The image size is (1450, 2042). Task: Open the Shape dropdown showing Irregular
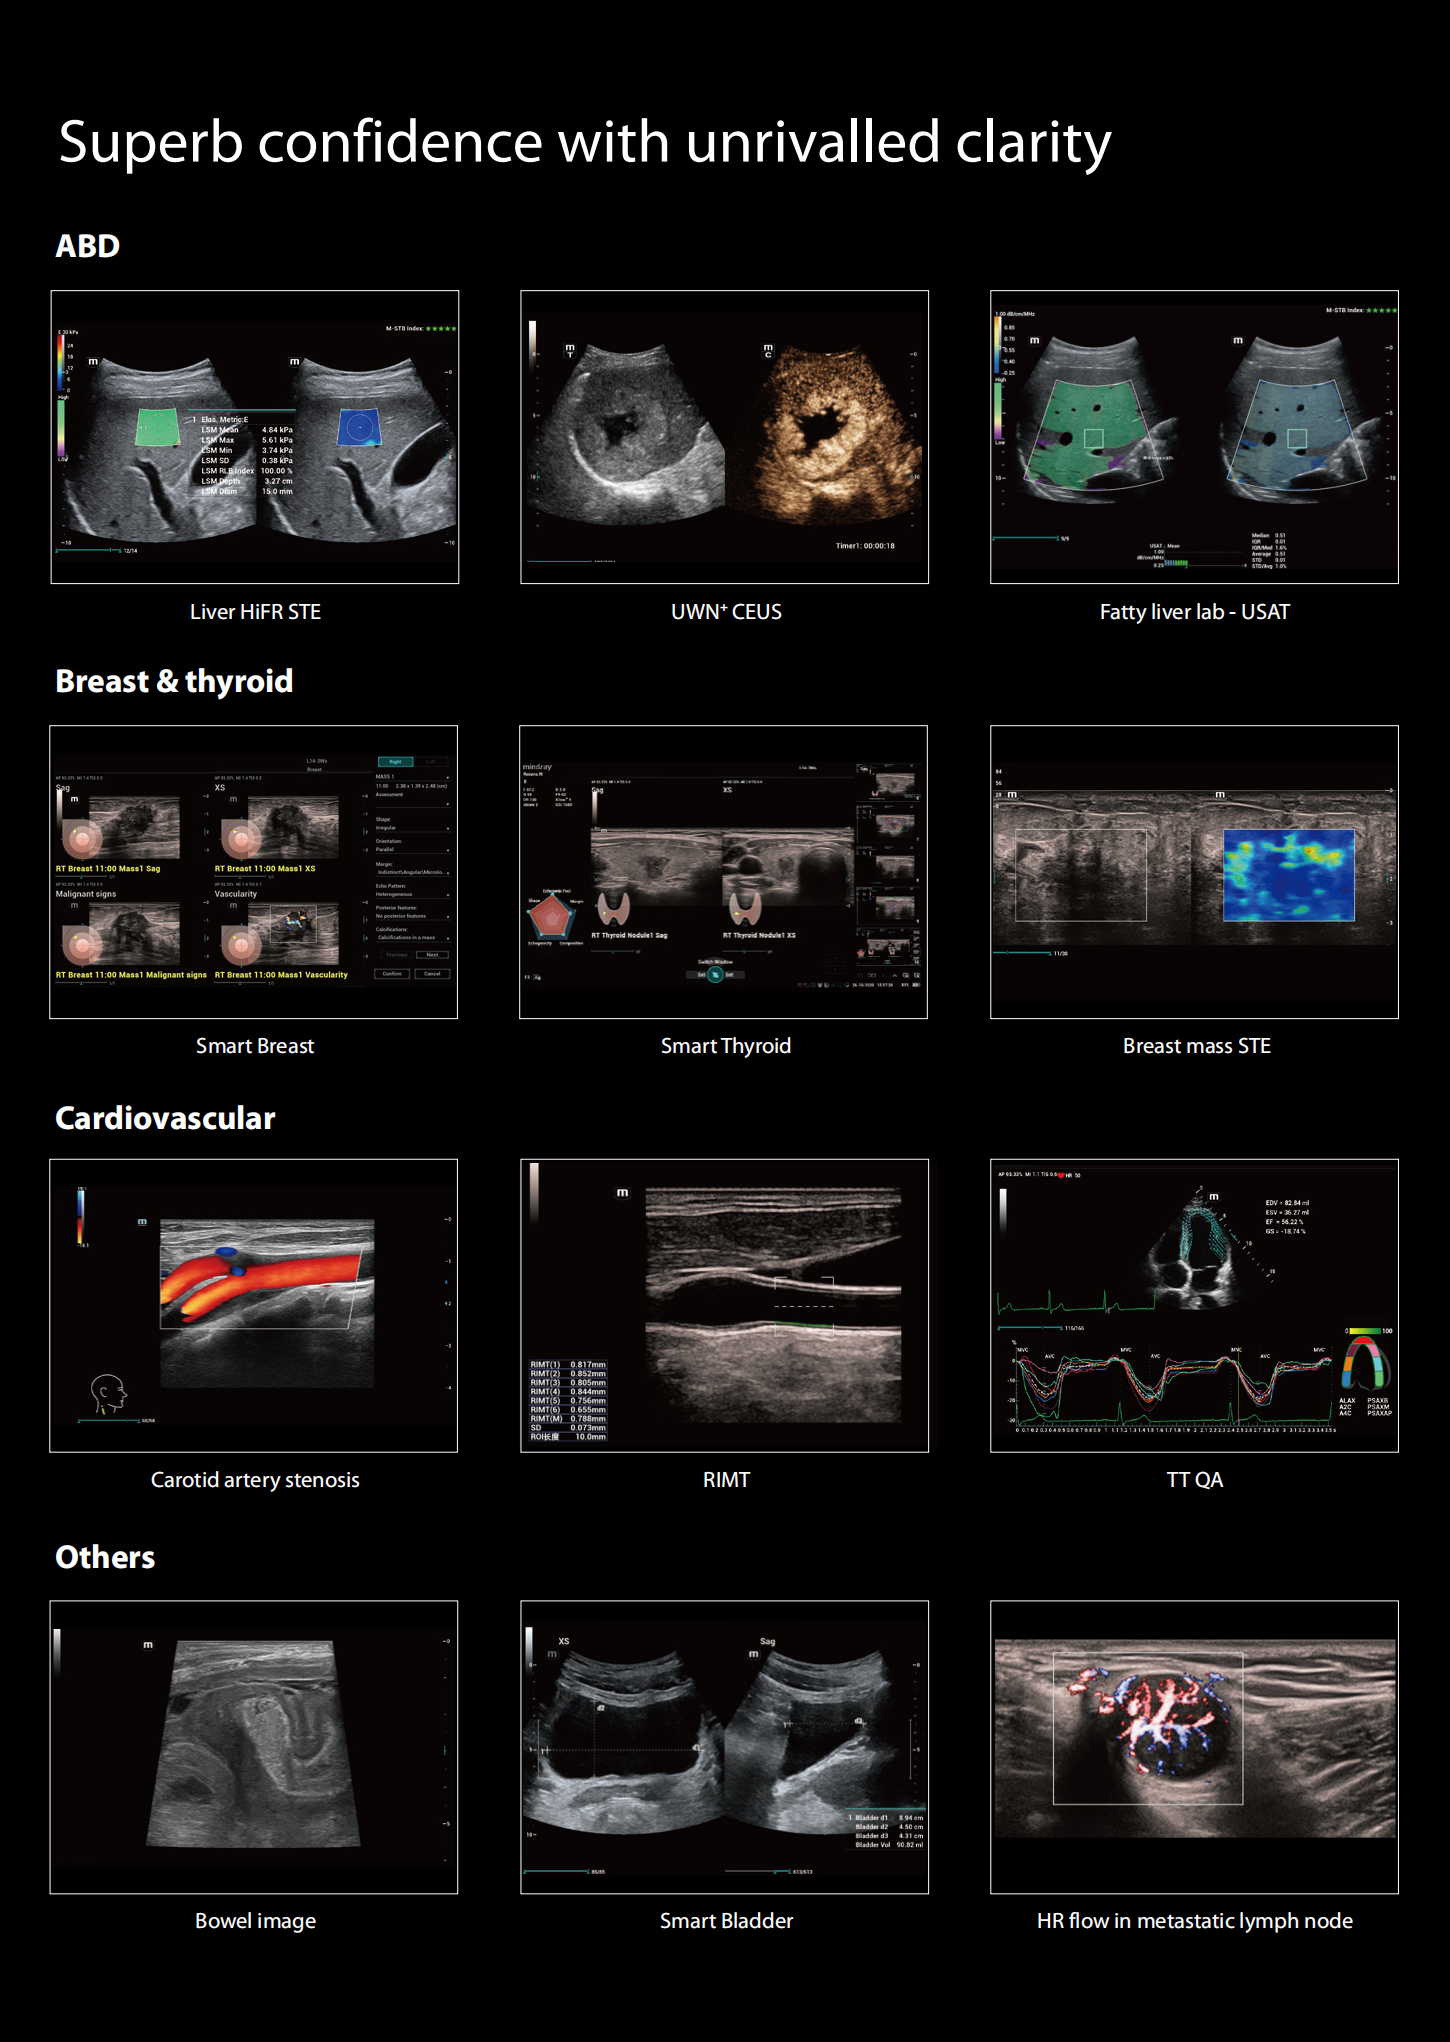pyautogui.click(x=413, y=828)
